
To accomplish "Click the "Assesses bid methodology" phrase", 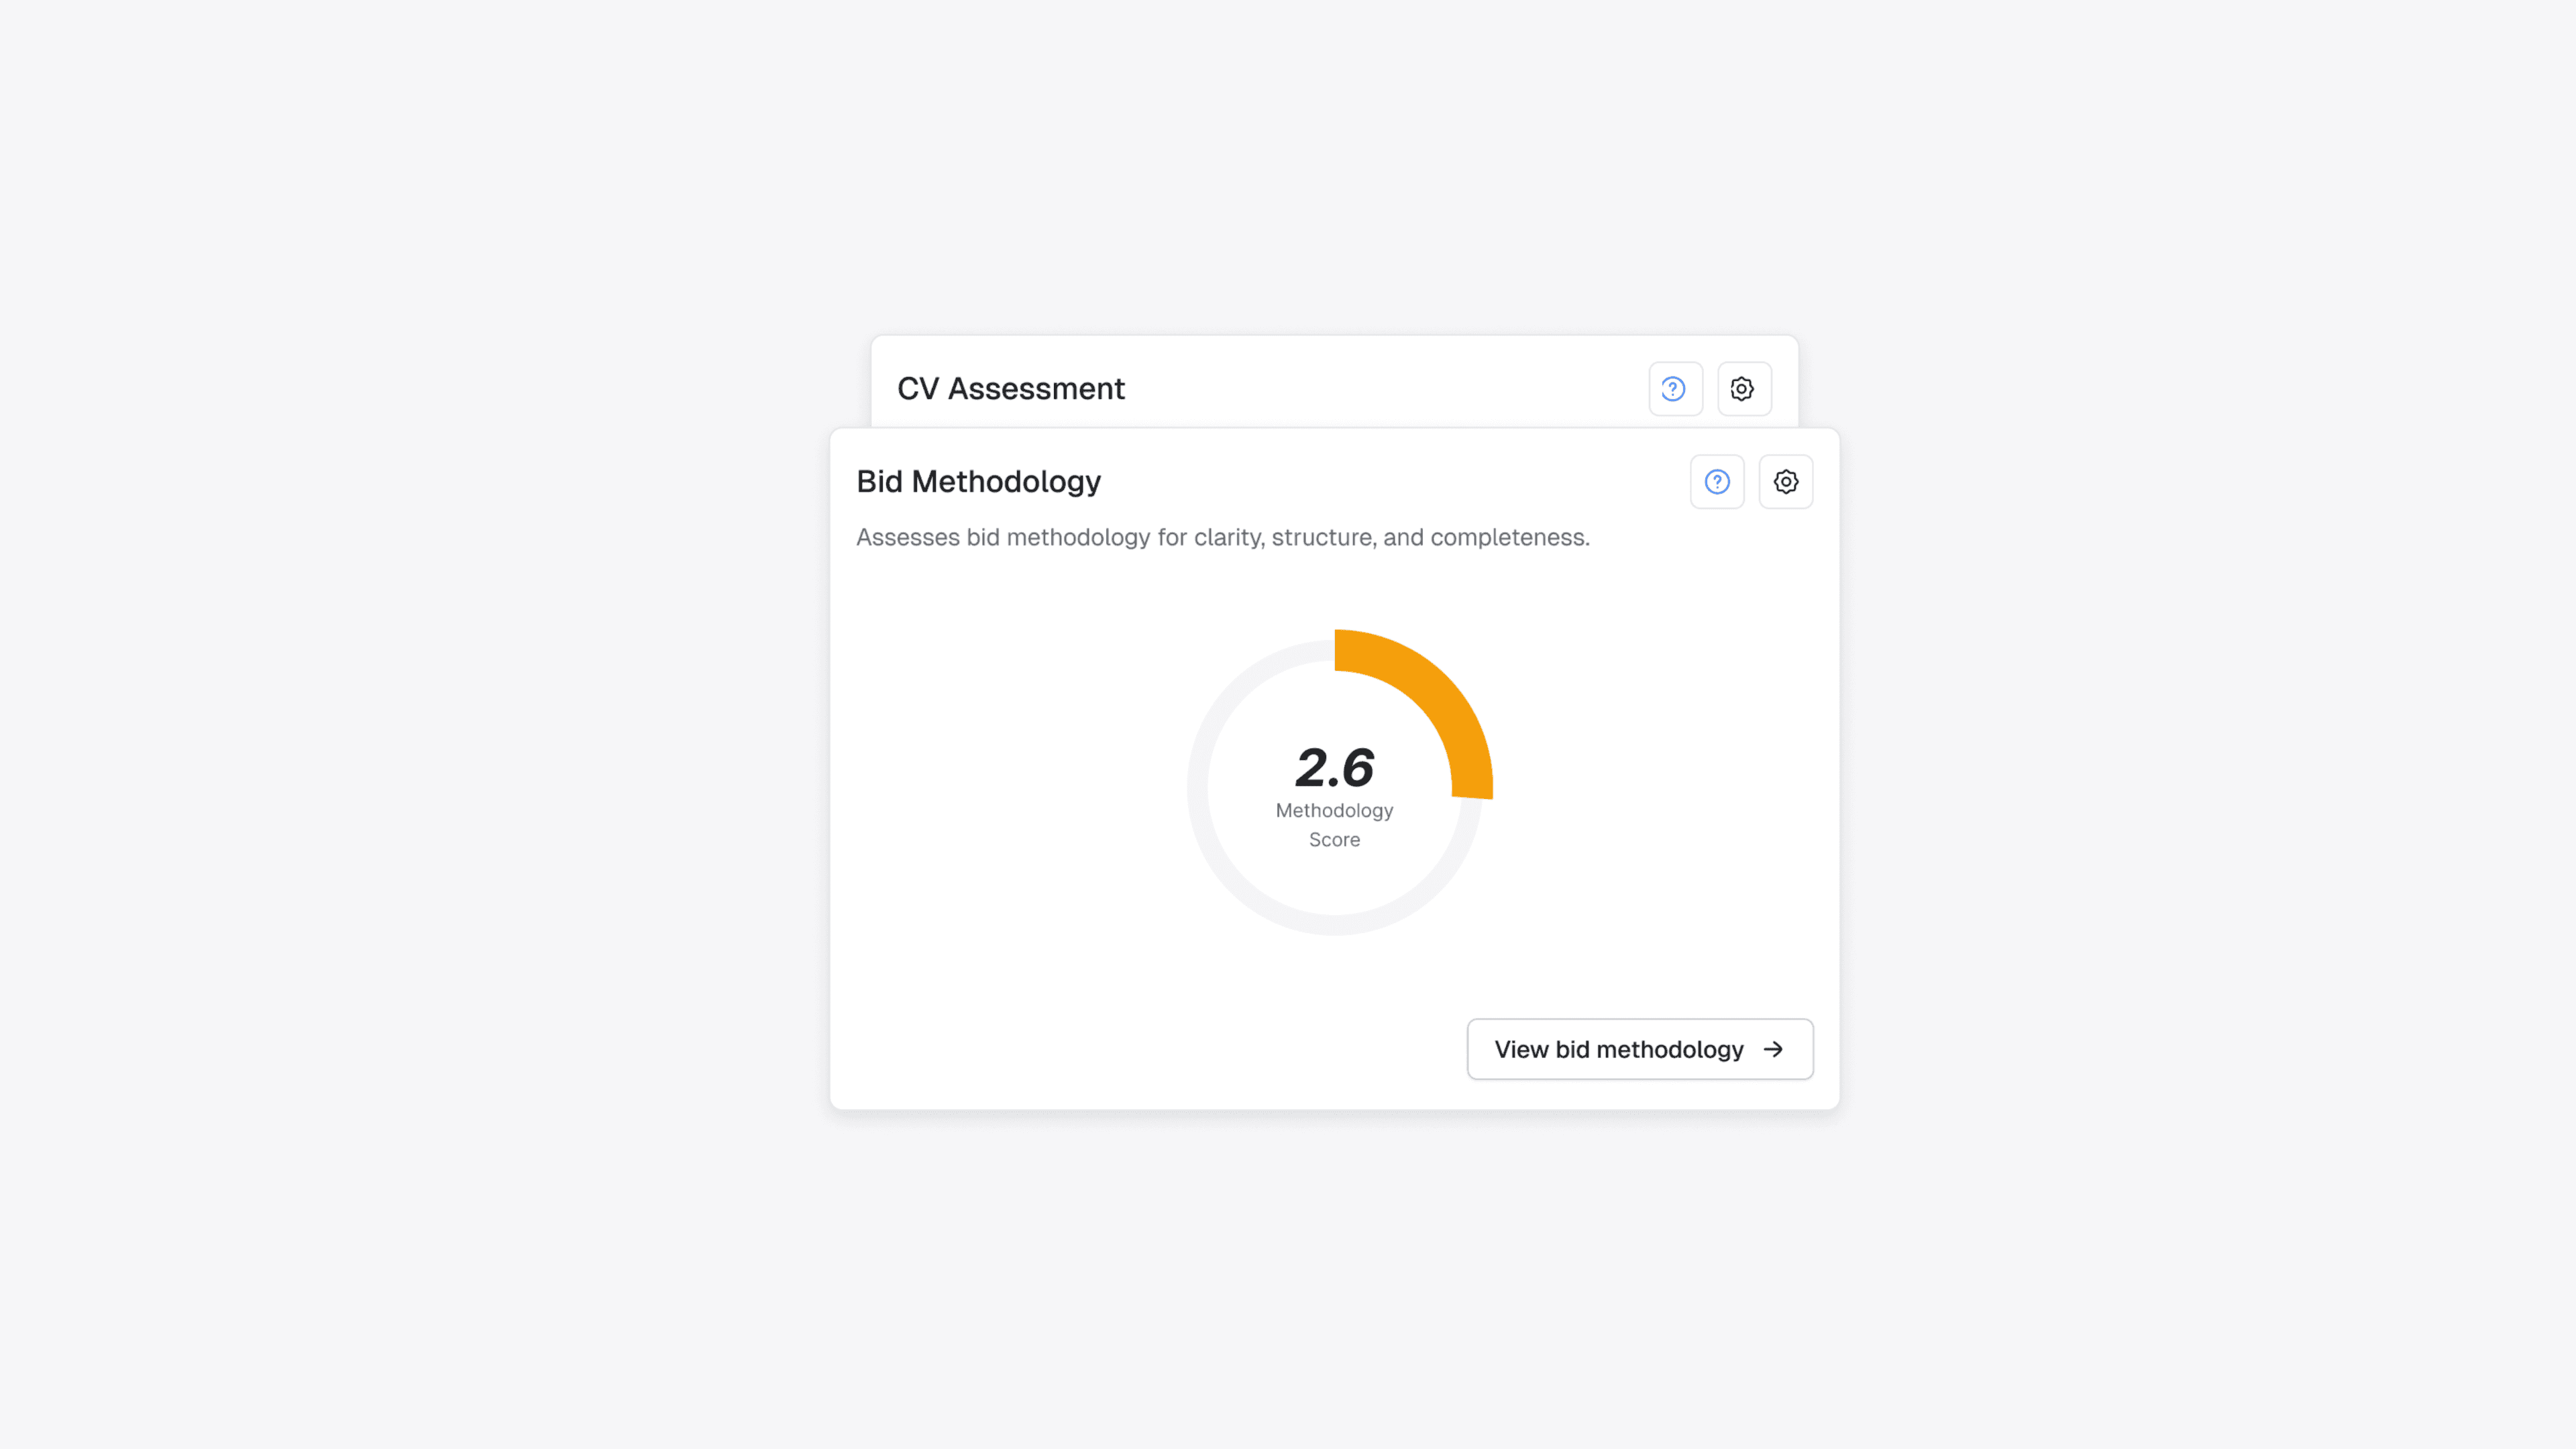I will click(1003, 538).
